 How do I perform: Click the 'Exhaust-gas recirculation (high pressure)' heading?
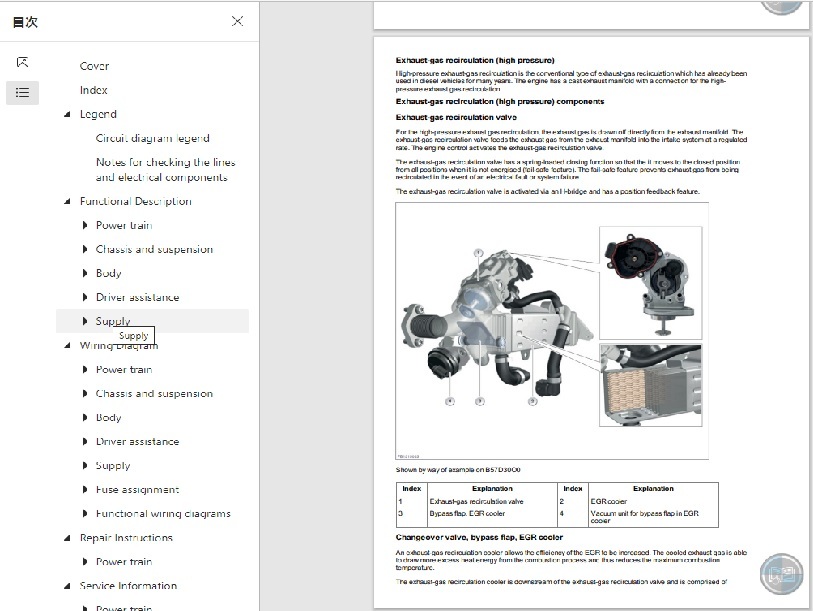(475, 60)
